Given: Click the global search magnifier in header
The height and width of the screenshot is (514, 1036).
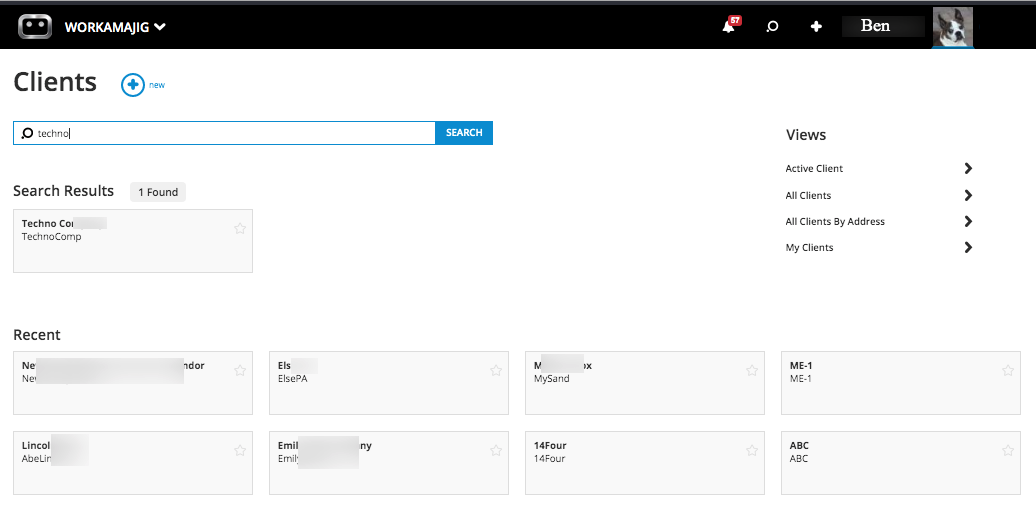Looking at the screenshot, I should (x=772, y=27).
